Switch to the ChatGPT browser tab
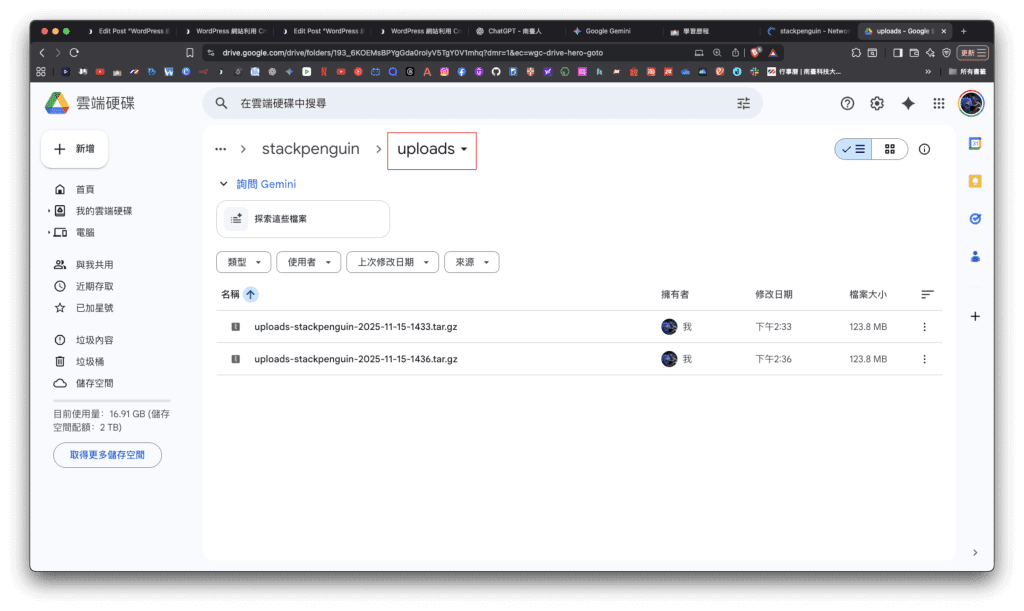The image size is (1024, 611). pyautogui.click(x=514, y=31)
